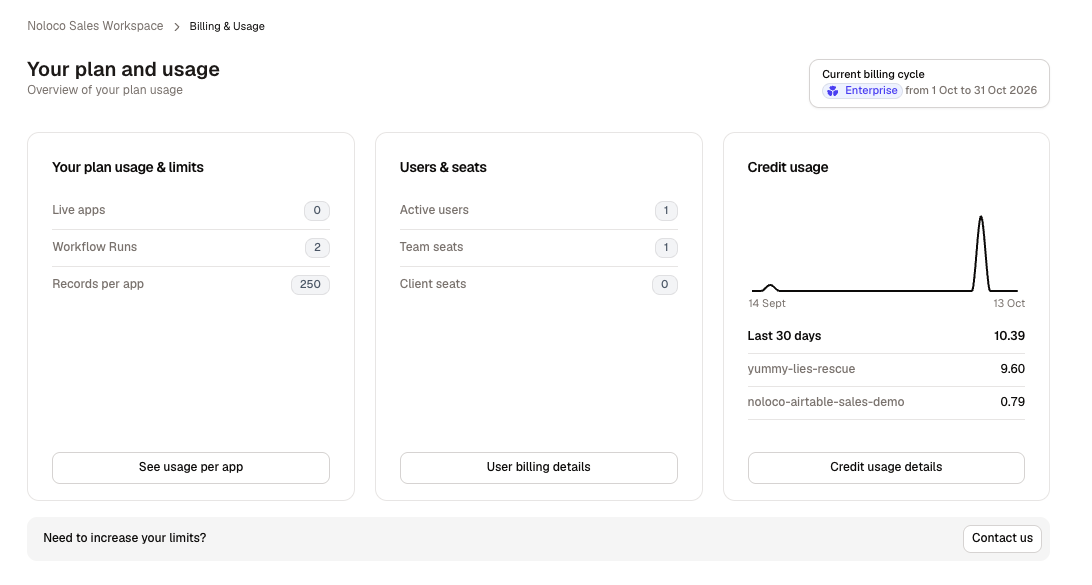
Task: Click the Users & seats heading
Action: click(443, 167)
